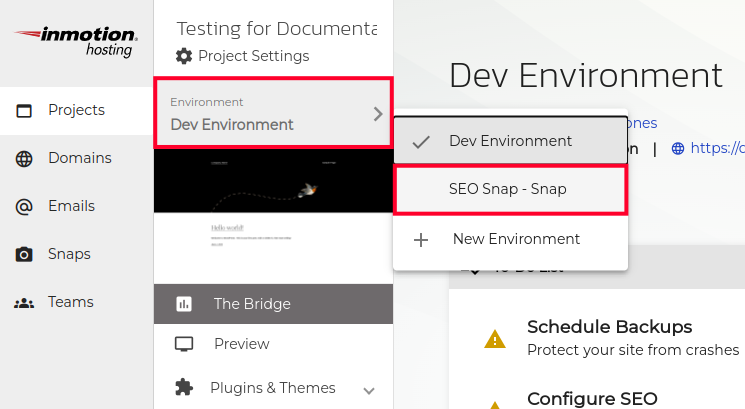Click the arrow beside Dev Environment selector
745x409 pixels.
point(378,114)
